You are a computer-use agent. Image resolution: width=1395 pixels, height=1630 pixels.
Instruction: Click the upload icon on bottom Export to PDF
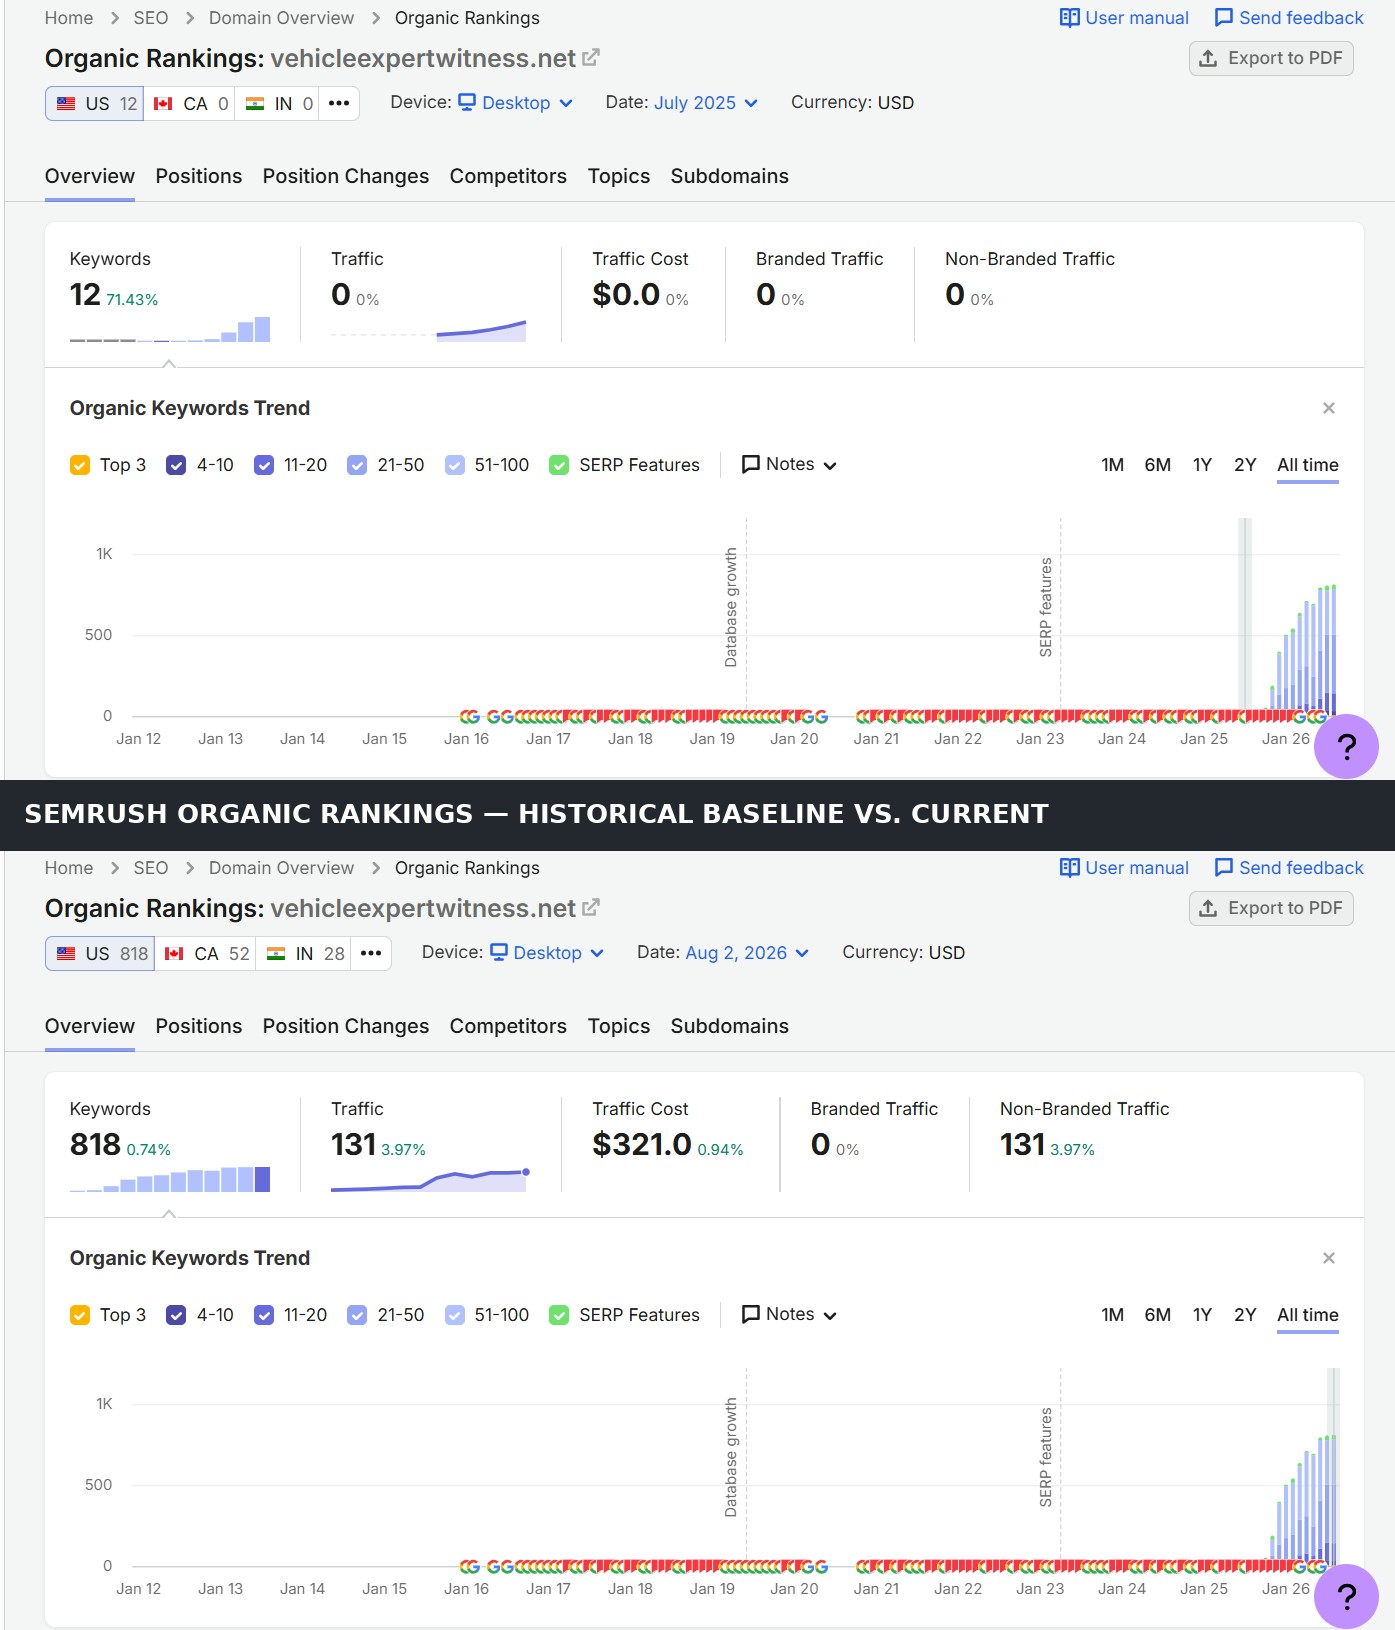[1208, 908]
